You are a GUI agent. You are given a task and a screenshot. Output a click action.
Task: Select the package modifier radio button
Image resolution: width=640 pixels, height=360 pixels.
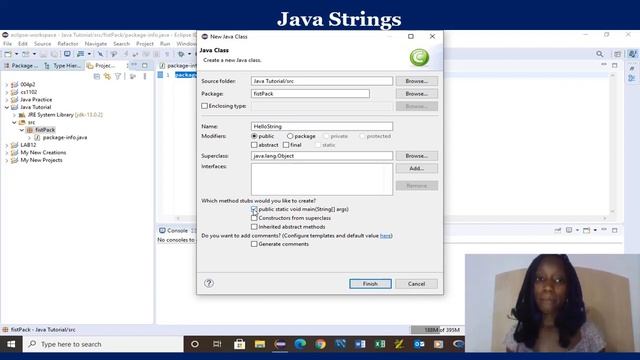pyautogui.click(x=290, y=136)
